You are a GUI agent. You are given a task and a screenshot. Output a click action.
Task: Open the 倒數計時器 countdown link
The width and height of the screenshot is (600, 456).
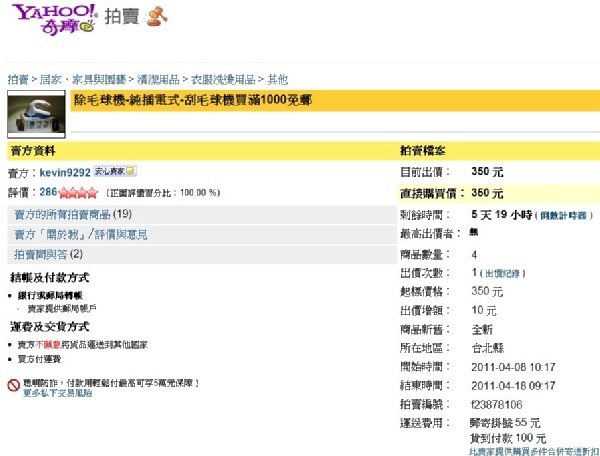click(x=565, y=215)
